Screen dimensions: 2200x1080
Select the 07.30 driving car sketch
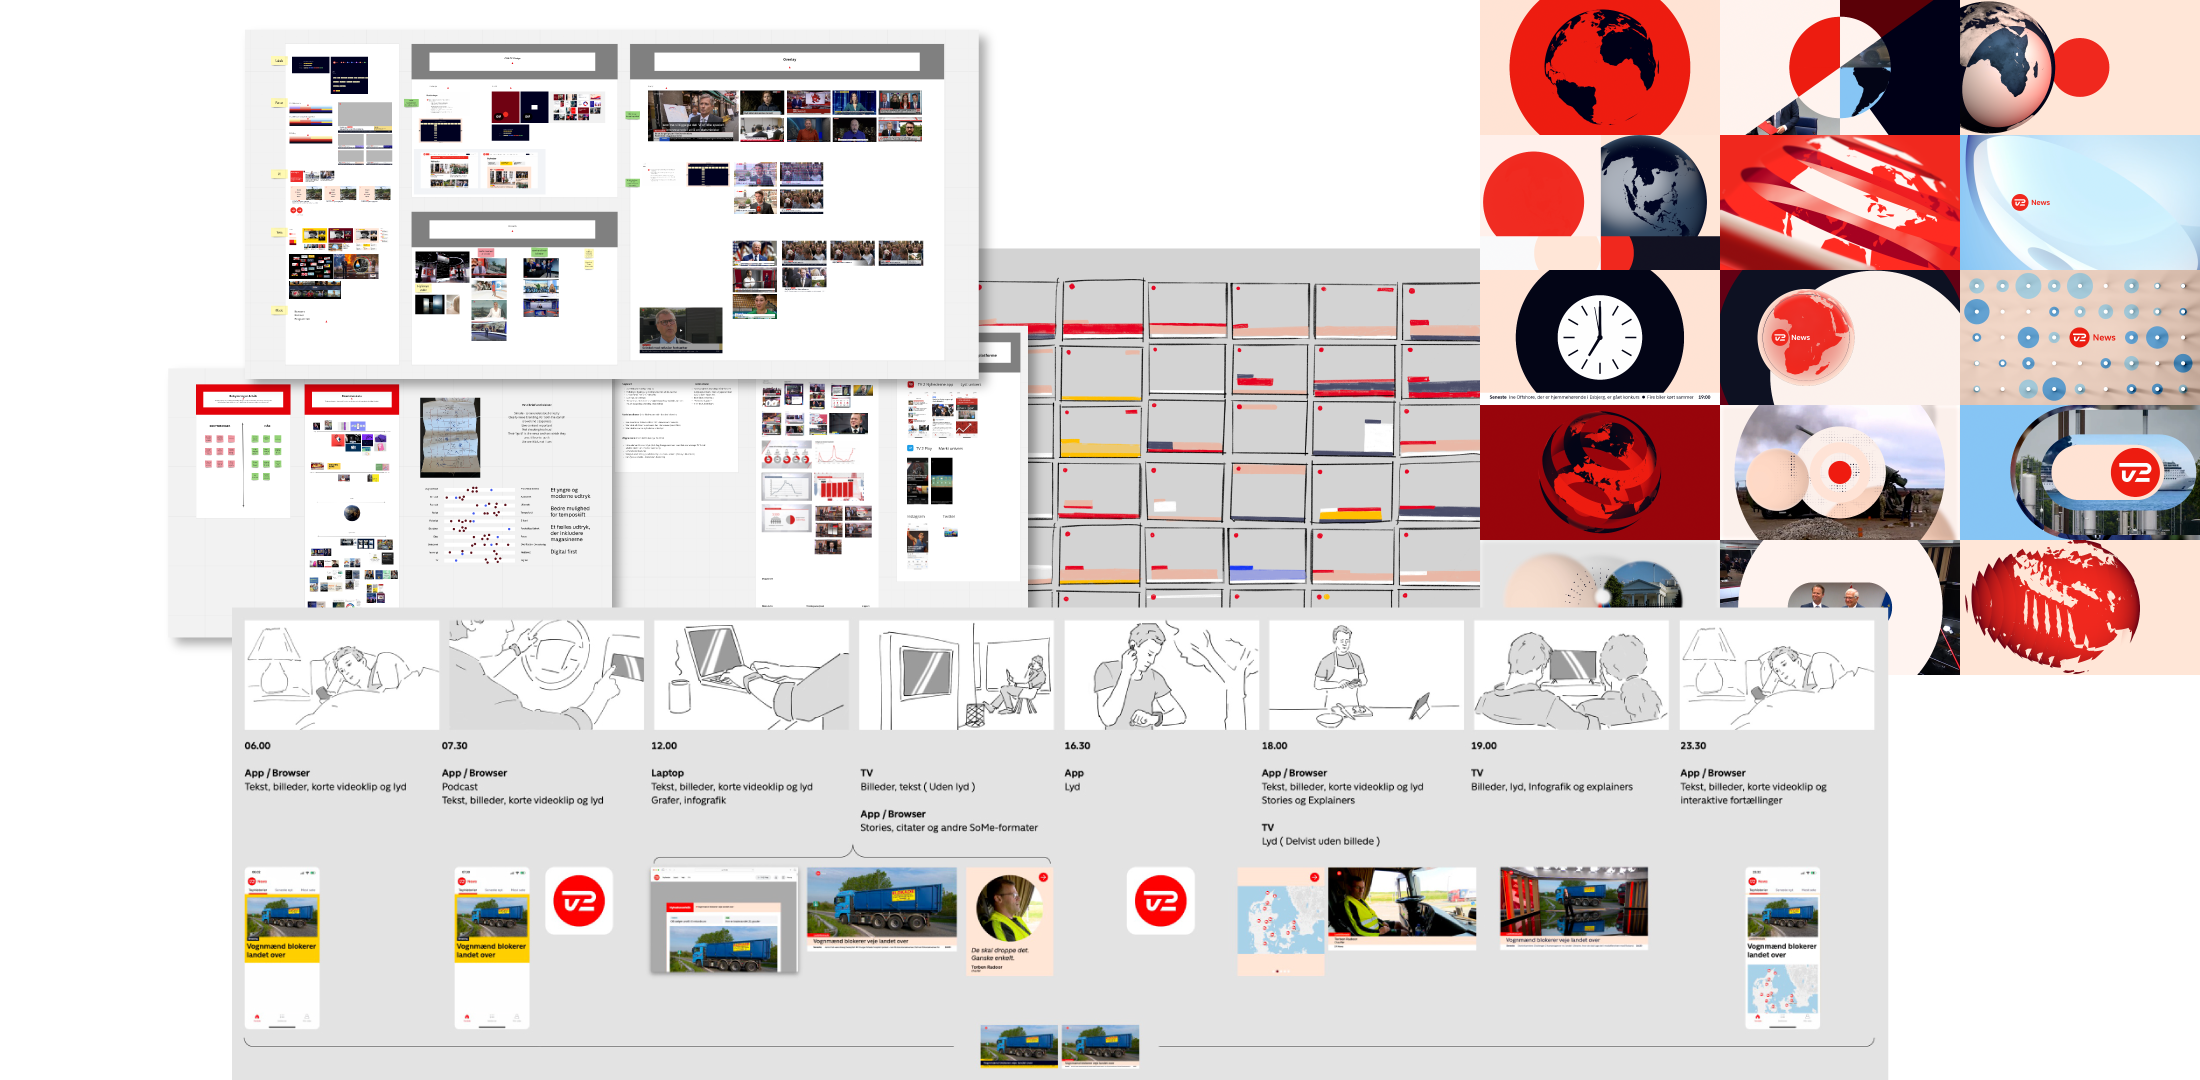(546, 675)
